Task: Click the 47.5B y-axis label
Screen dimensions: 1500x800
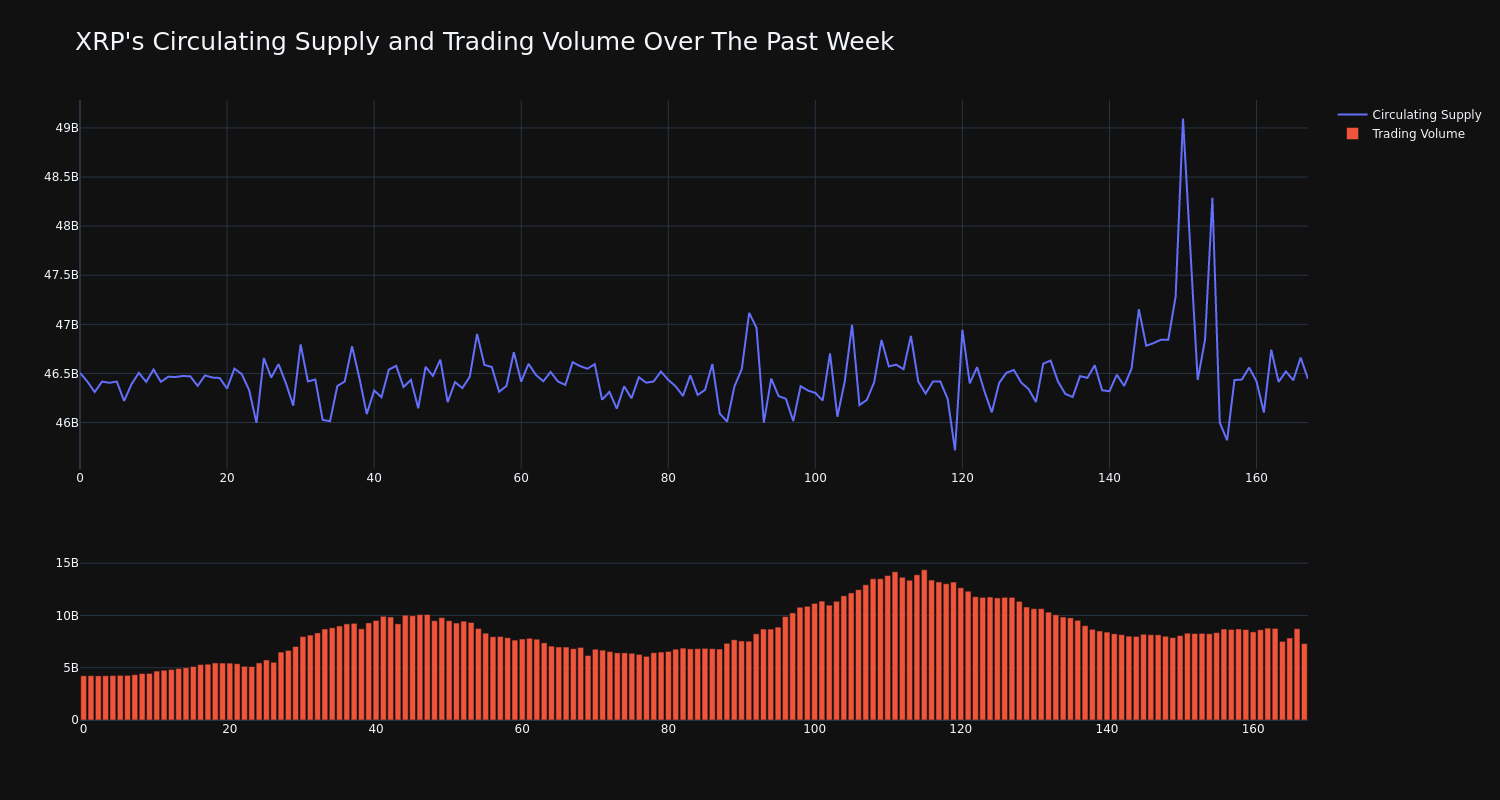Action: pos(61,275)
